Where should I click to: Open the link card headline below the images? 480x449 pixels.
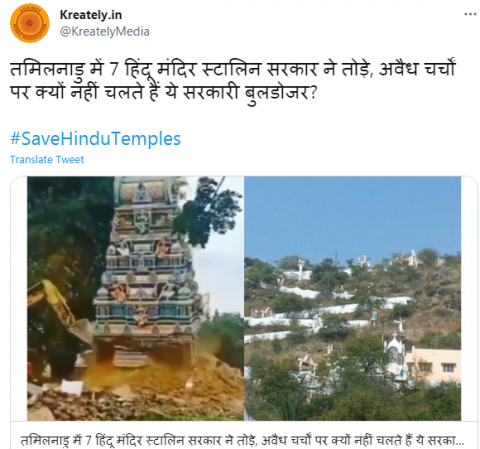tap(242, 440)
